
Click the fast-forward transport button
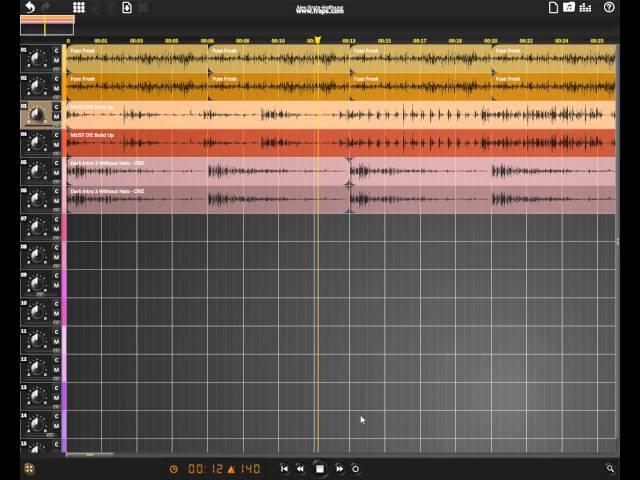pyautogui.click(x=339, y=469)
